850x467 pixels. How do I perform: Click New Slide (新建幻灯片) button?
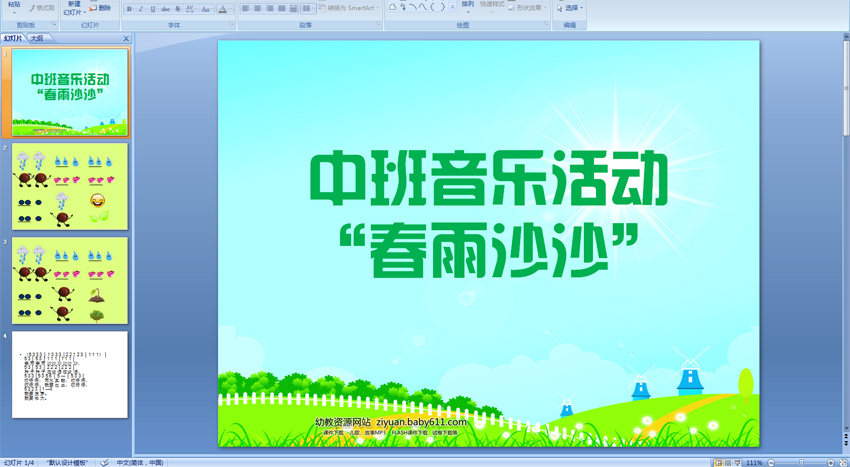[x=74, y=9]
